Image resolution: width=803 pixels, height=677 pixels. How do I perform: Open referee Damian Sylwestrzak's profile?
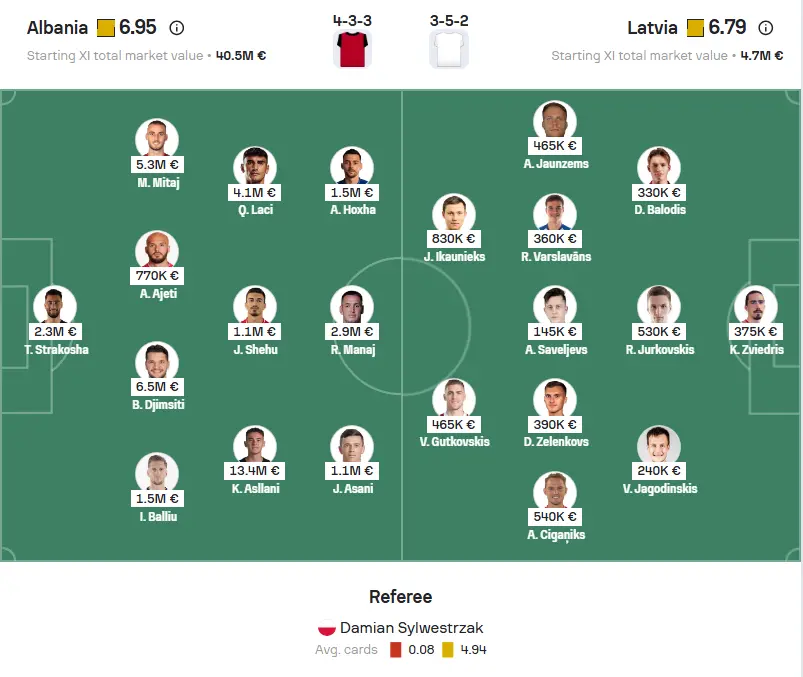pos(412,628)
